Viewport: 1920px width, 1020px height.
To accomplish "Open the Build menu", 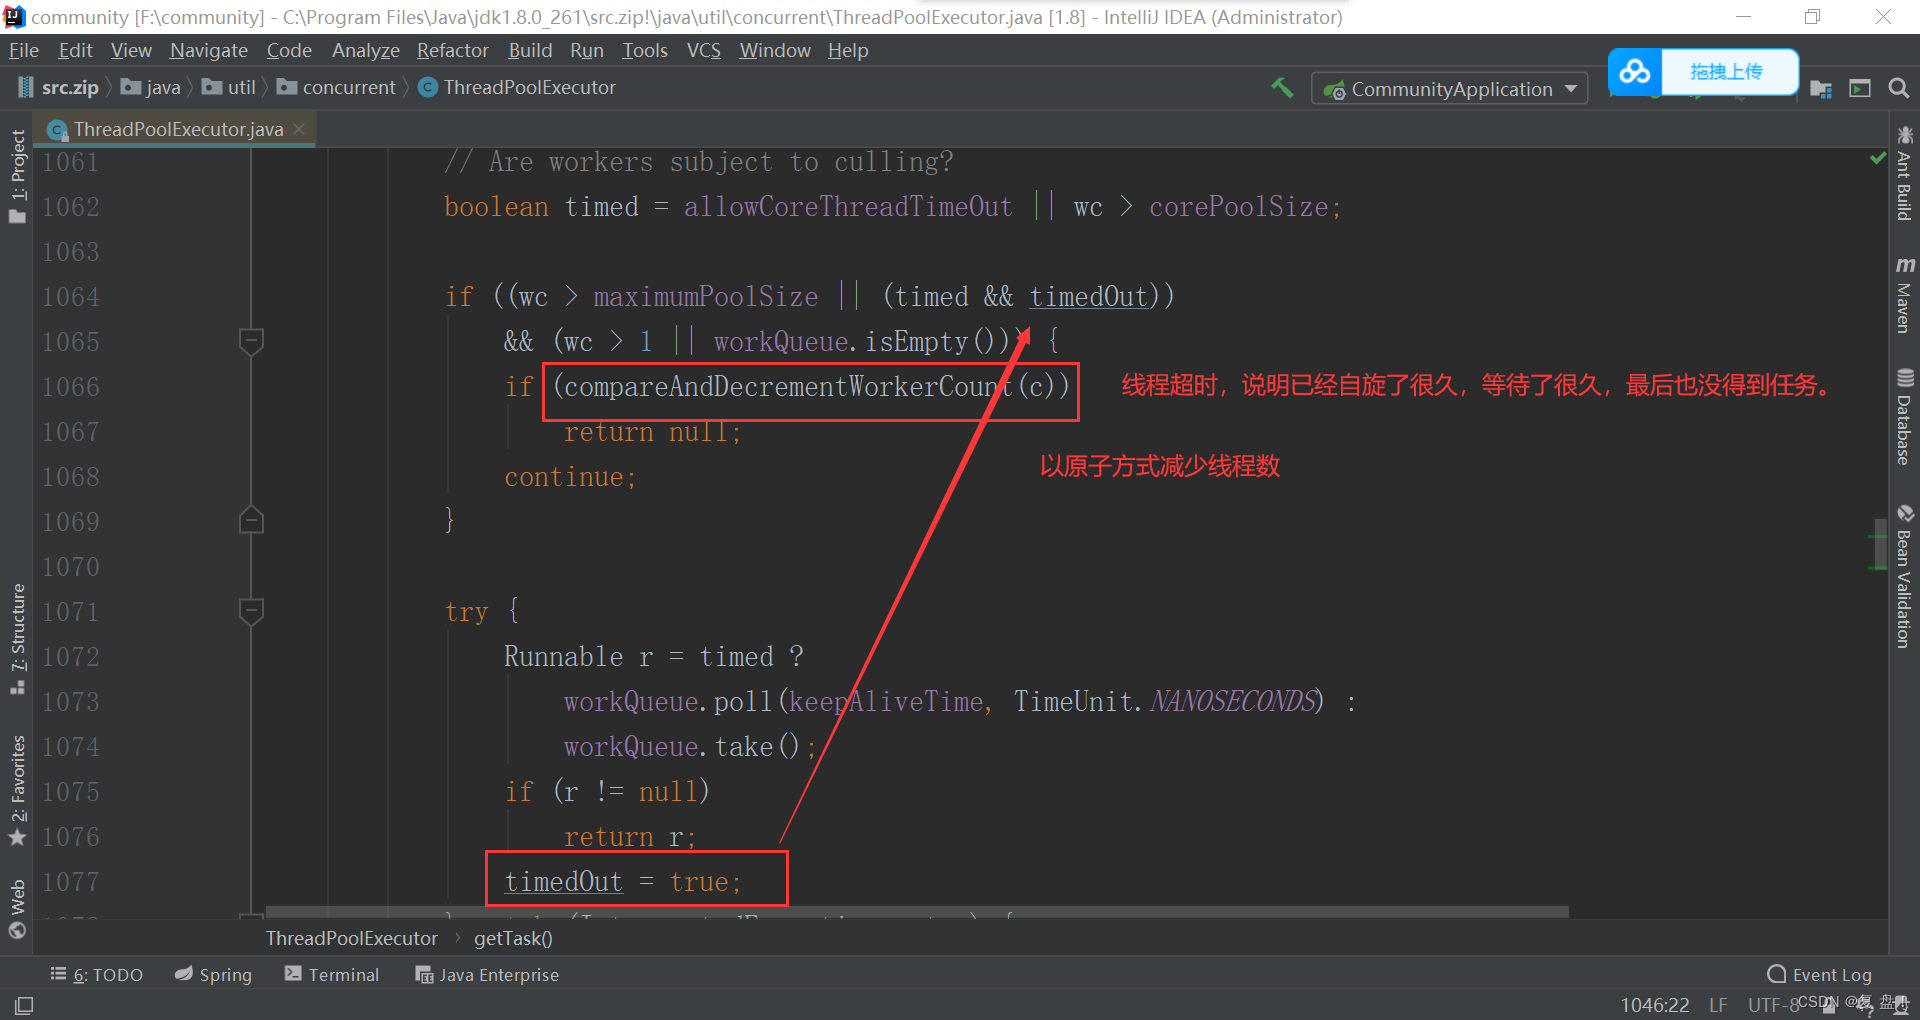I will (530, 50).
